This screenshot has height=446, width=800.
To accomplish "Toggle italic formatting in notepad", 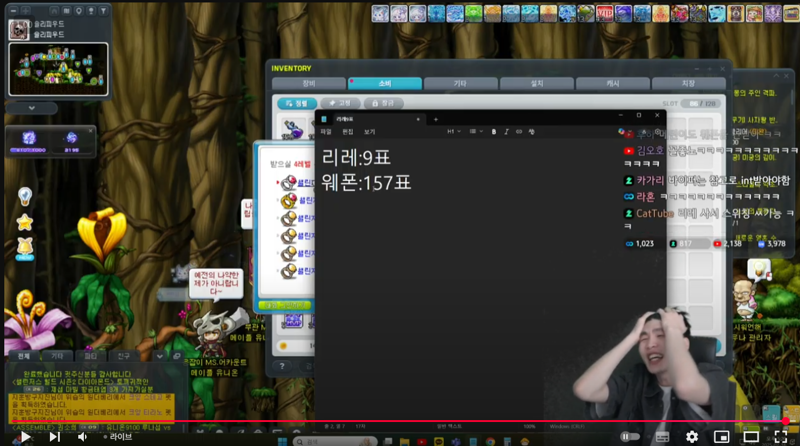I will pos(506,132).
